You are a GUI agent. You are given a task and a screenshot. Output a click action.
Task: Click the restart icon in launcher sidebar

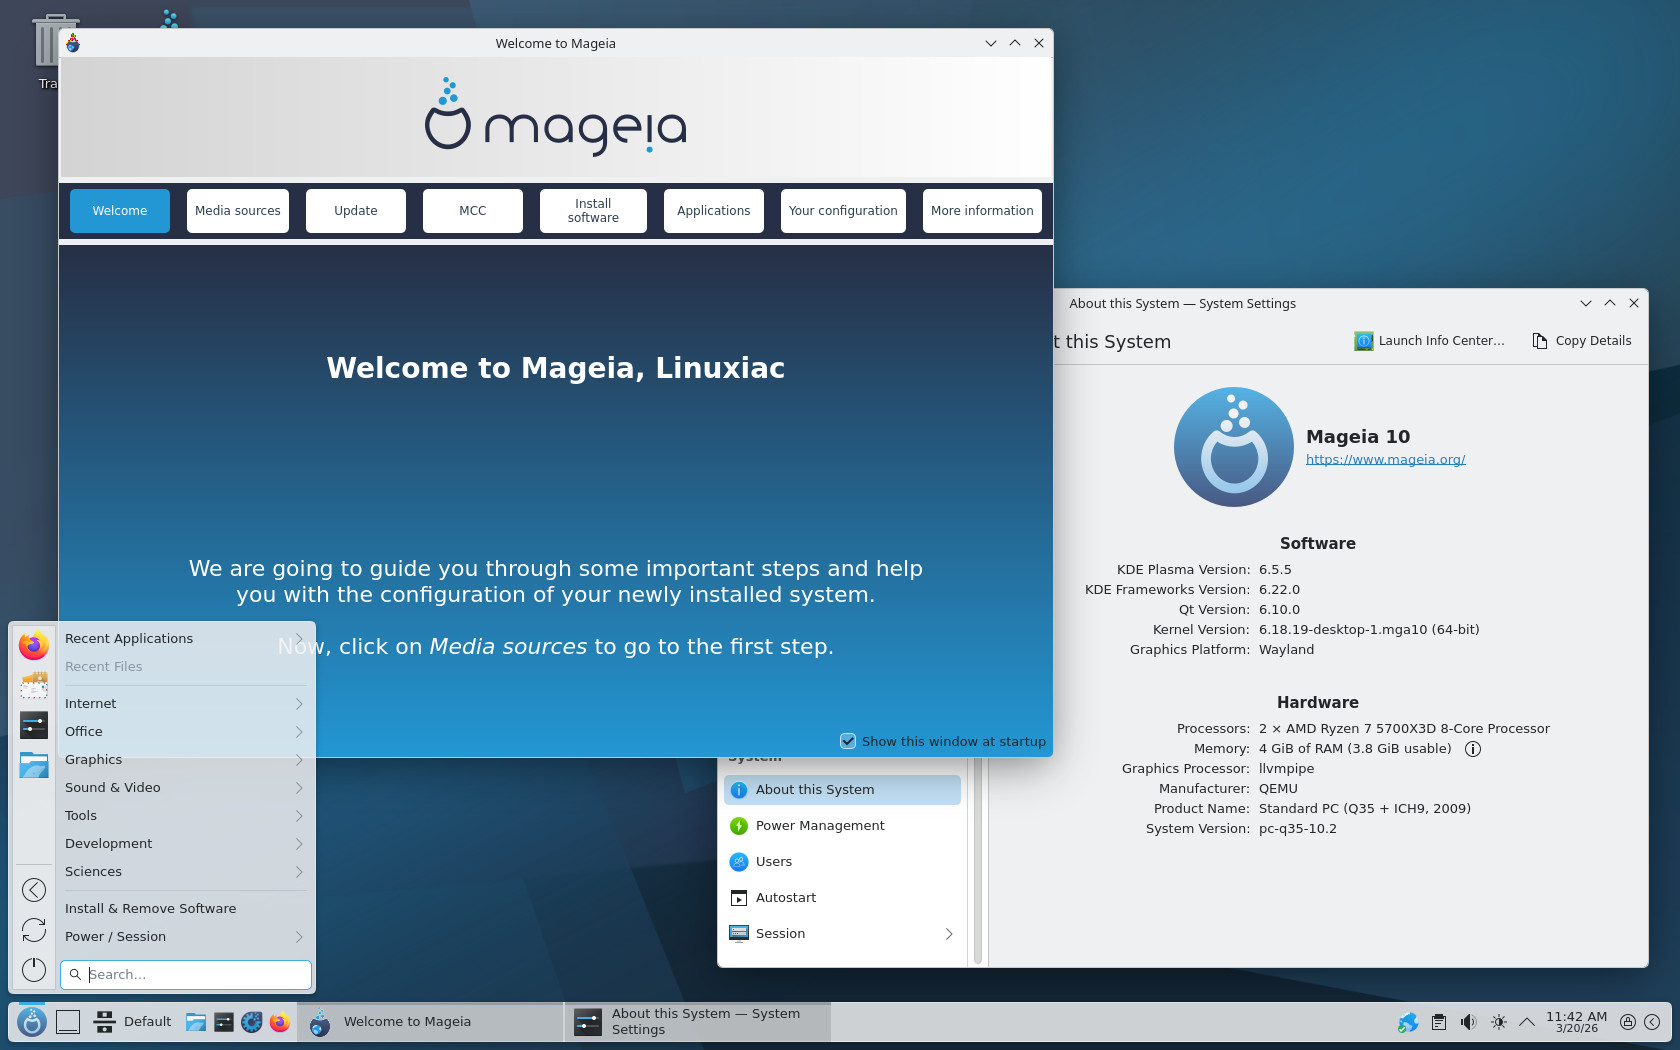pos(34,930)
